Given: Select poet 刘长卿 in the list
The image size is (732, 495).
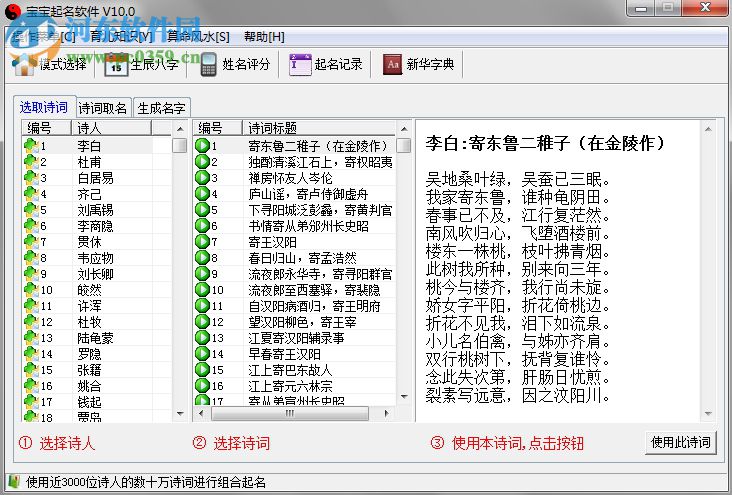Looking at the screenshot, I should pyautogui.click(x=95, y=274).
